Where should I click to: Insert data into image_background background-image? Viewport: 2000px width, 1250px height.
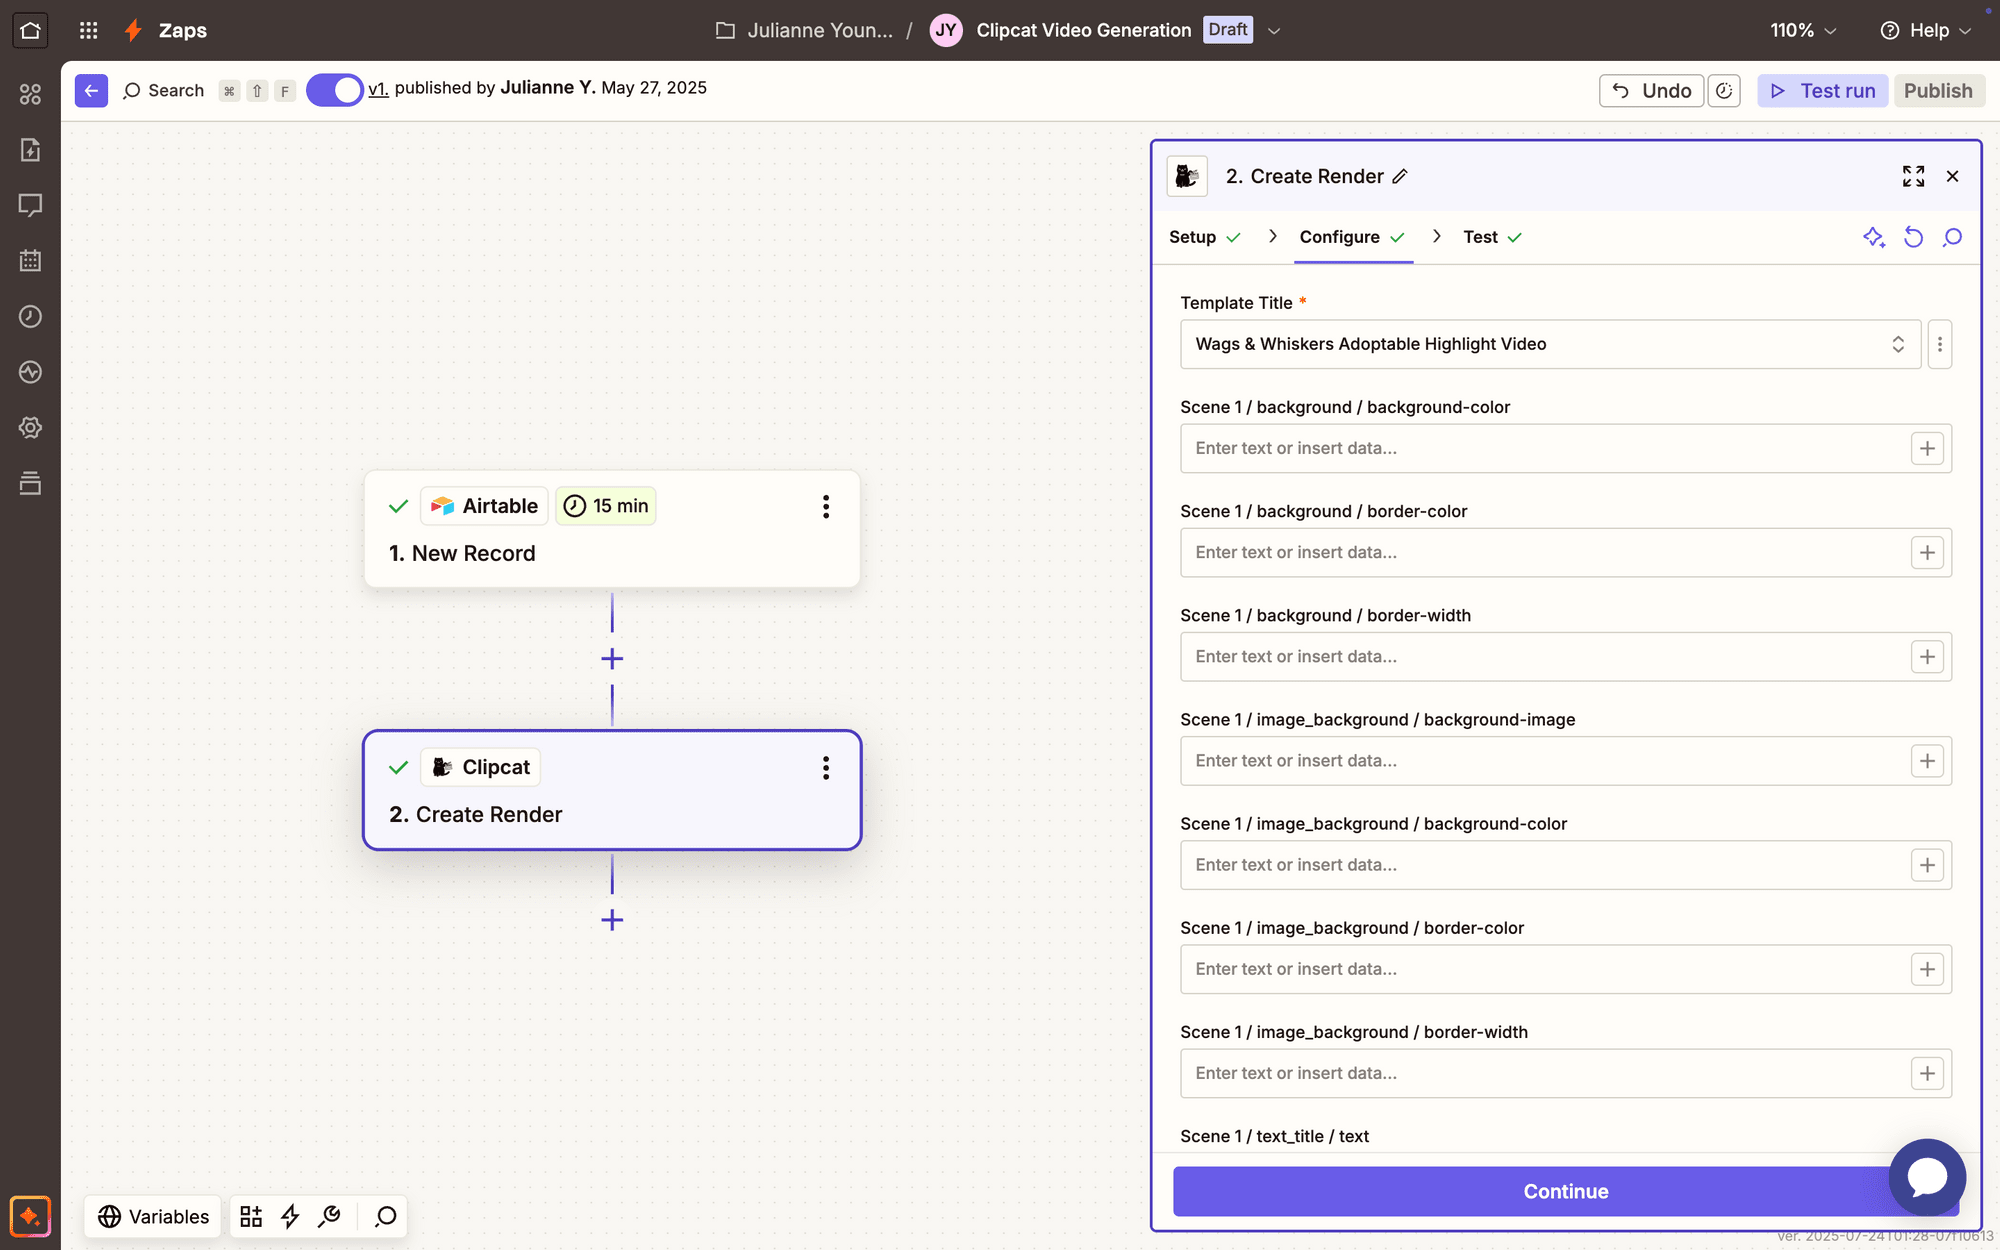tap(1927, 761)
